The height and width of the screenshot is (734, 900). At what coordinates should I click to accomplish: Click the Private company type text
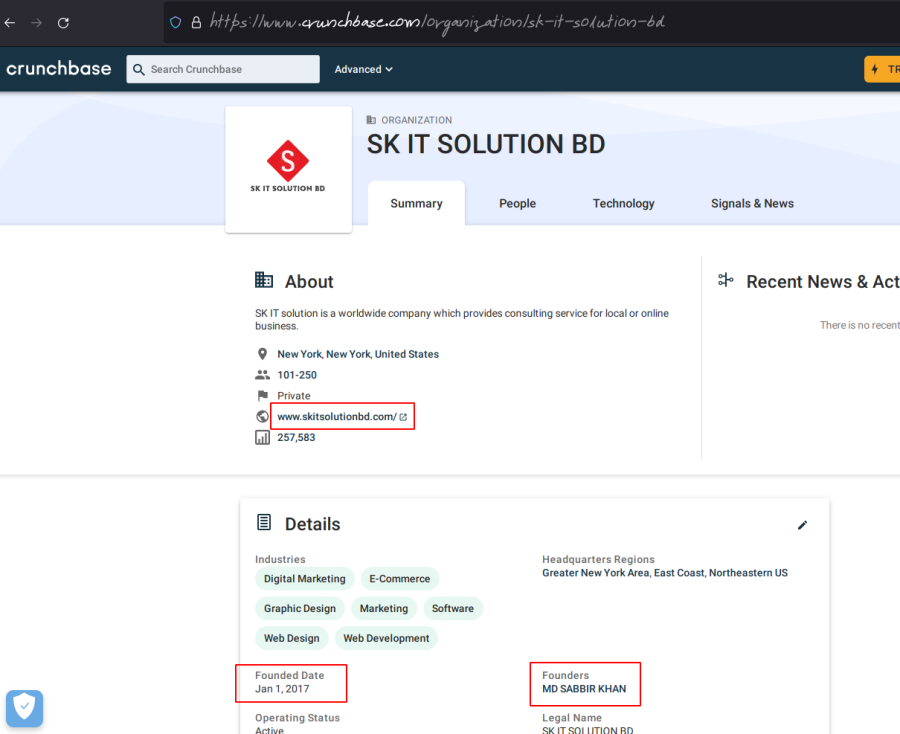click(x=294, y=395)
